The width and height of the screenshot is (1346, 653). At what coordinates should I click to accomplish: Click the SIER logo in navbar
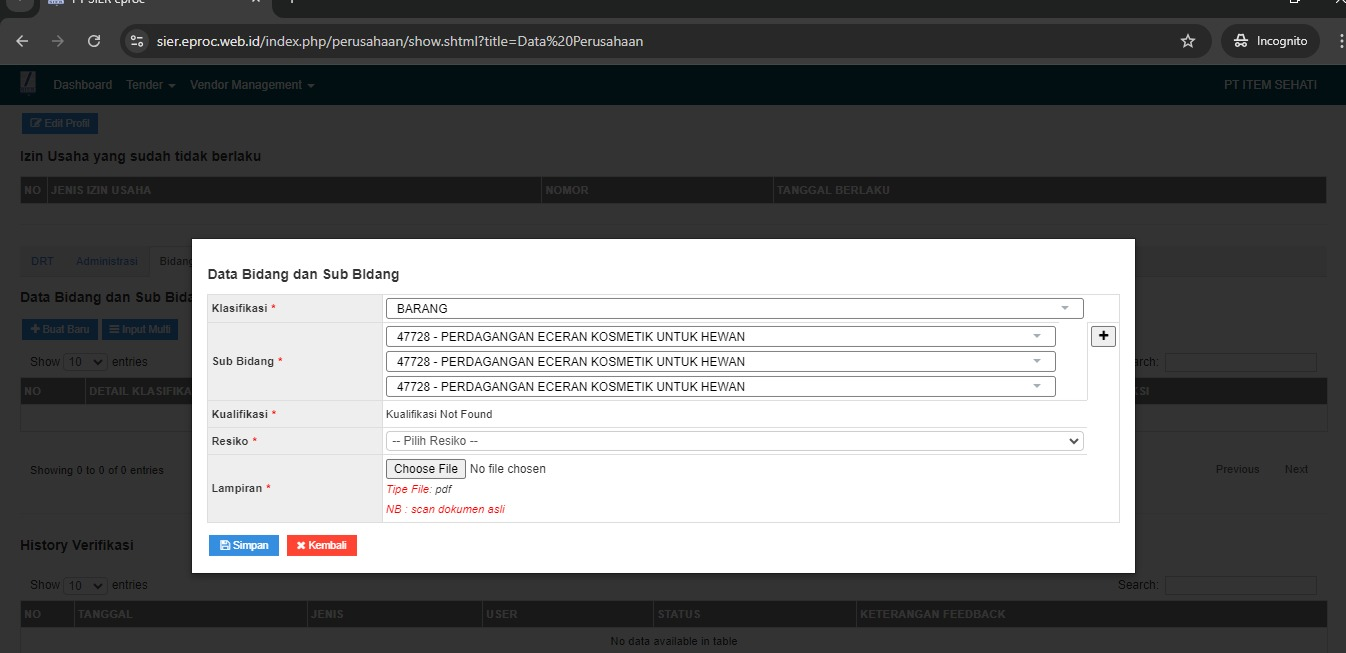(x=28, y=85)
